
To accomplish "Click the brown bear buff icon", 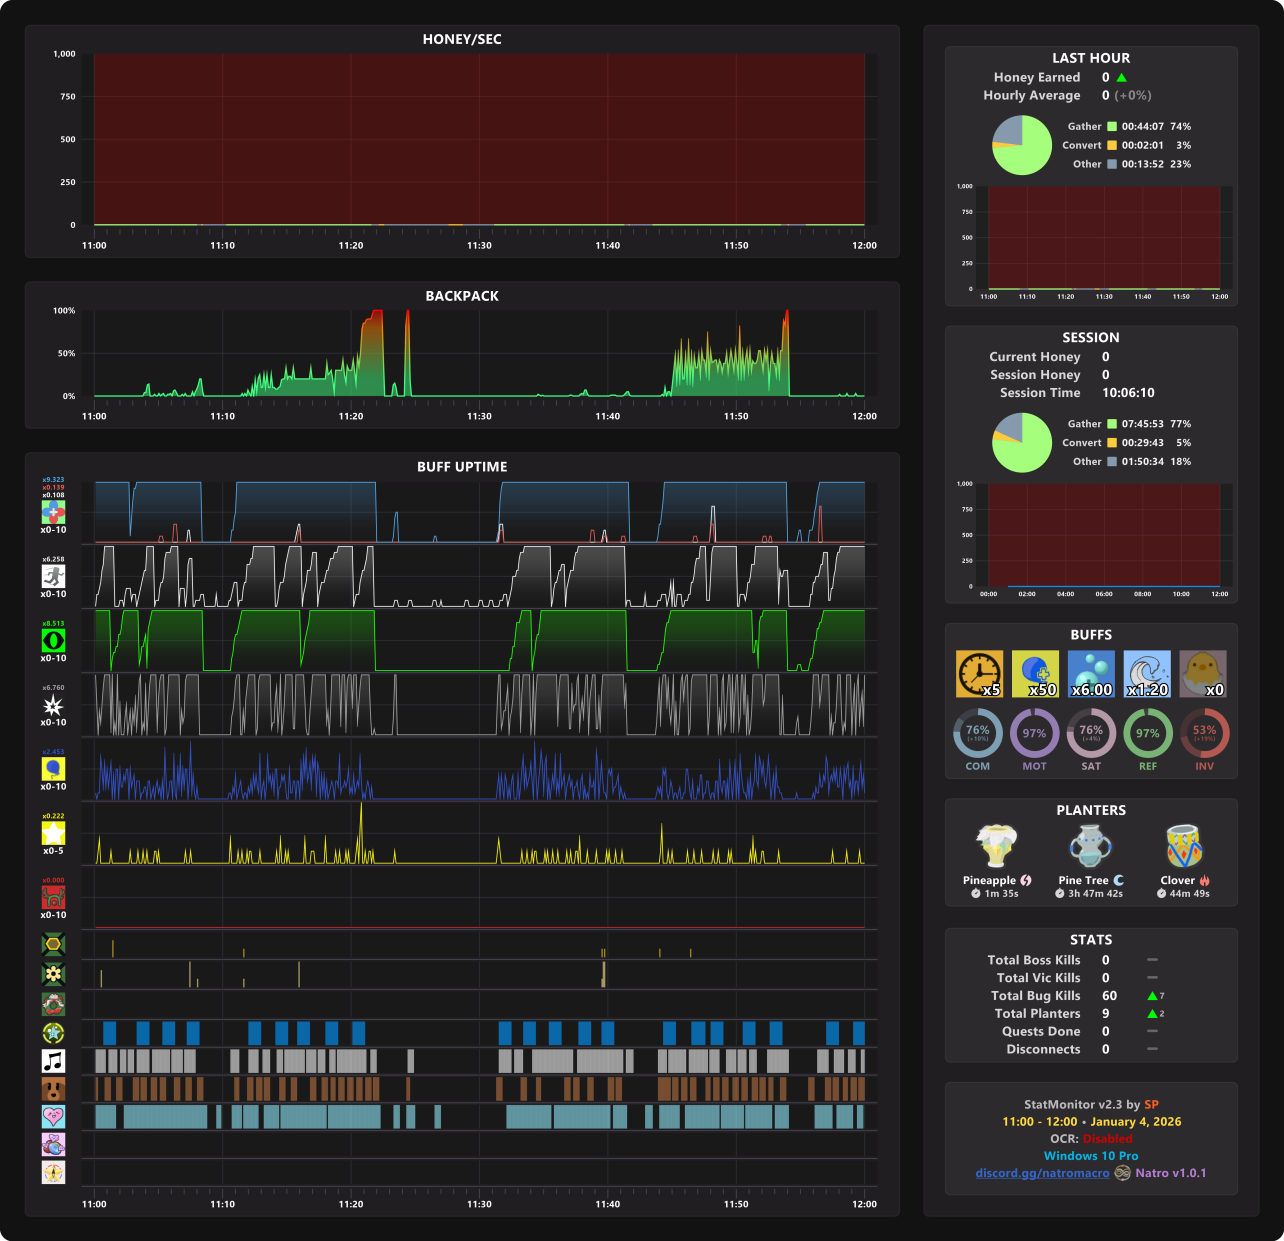I will (53, 1089).
